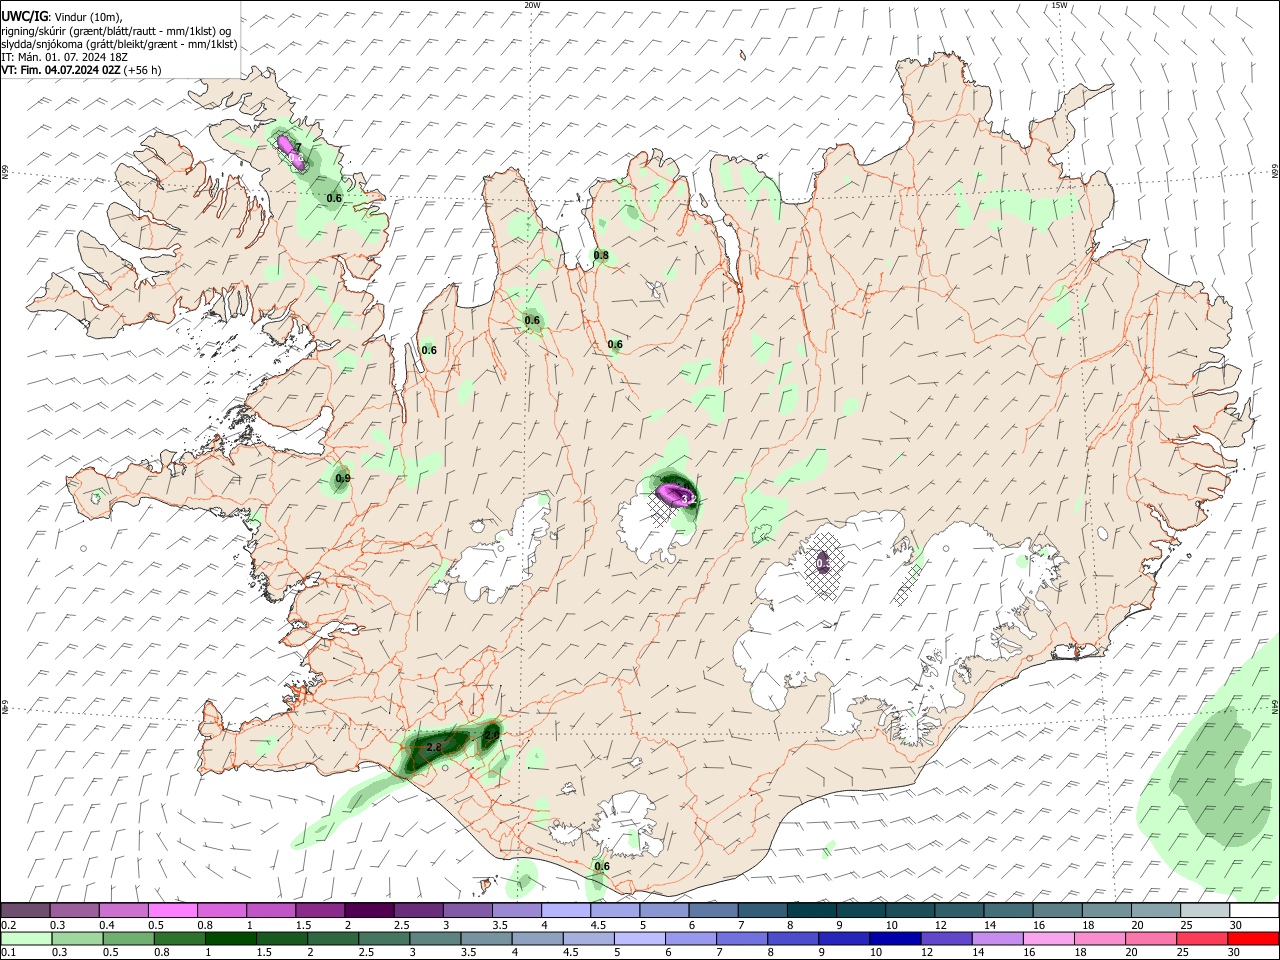Click the '0.9' precipitation value on the map
Viewport: 1280px width, 960px height.
(343, 479)
